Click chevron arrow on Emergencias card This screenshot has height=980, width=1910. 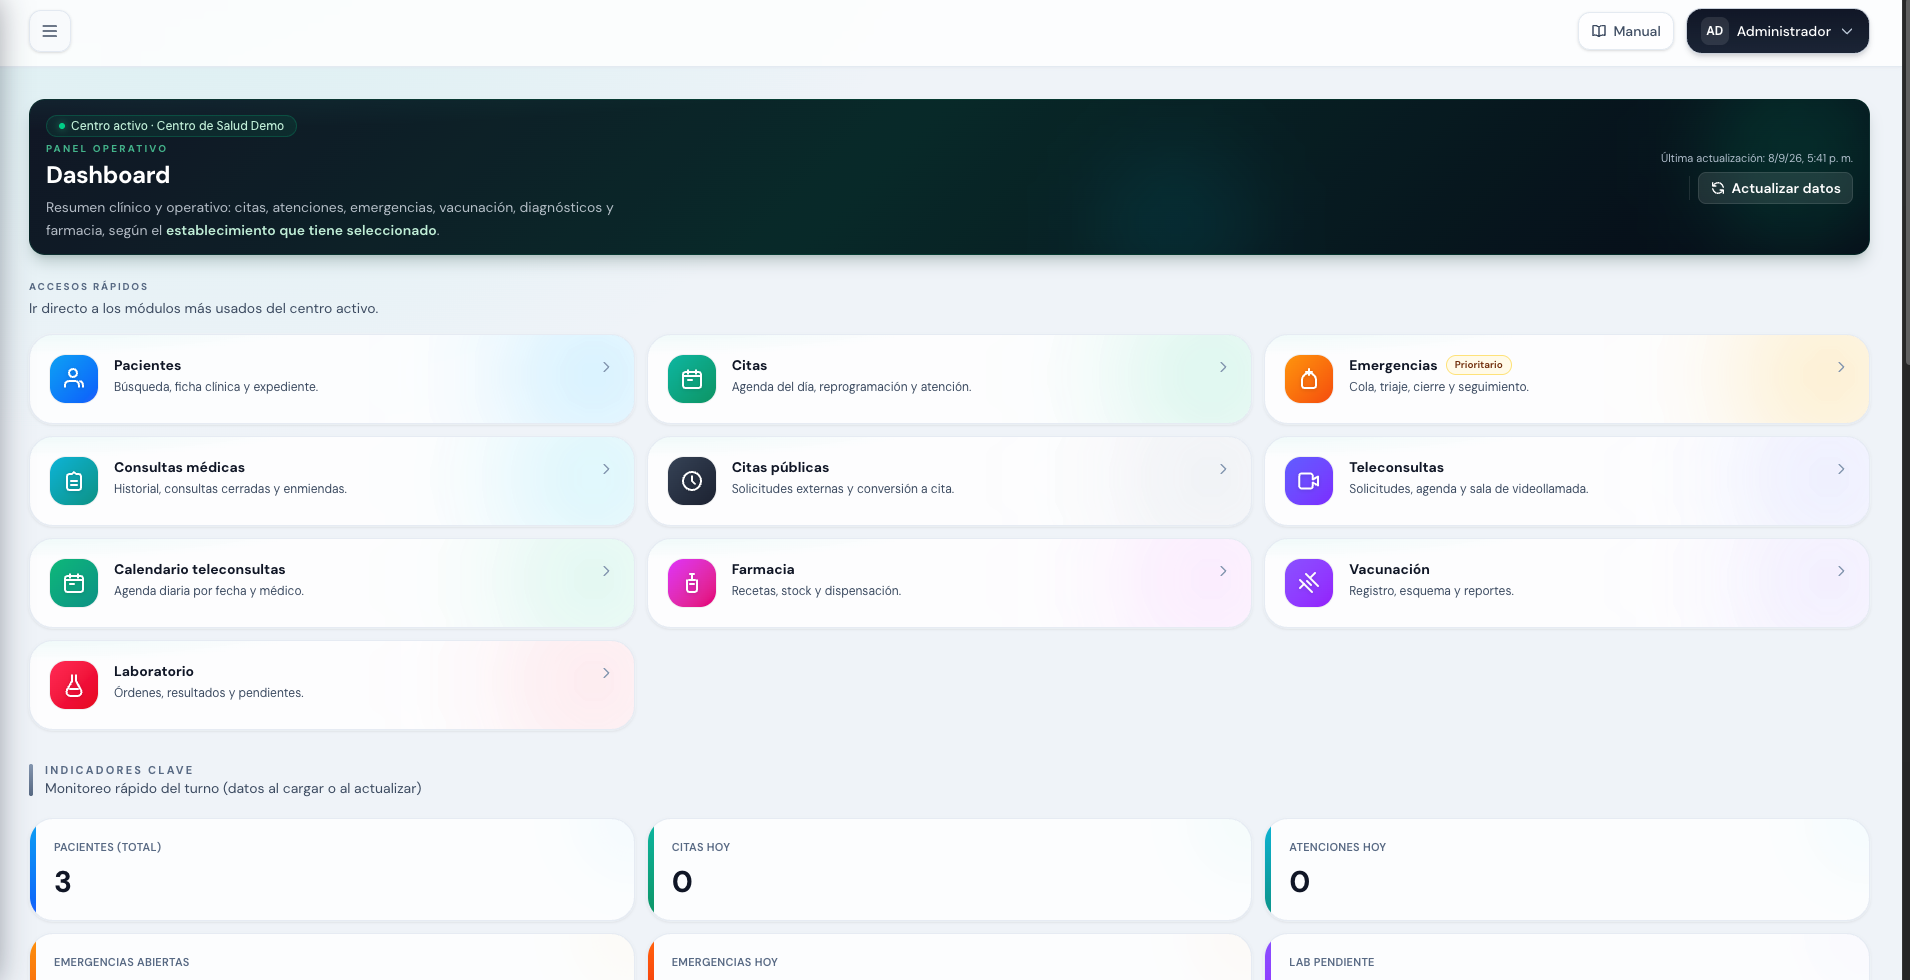point(1841,367)
